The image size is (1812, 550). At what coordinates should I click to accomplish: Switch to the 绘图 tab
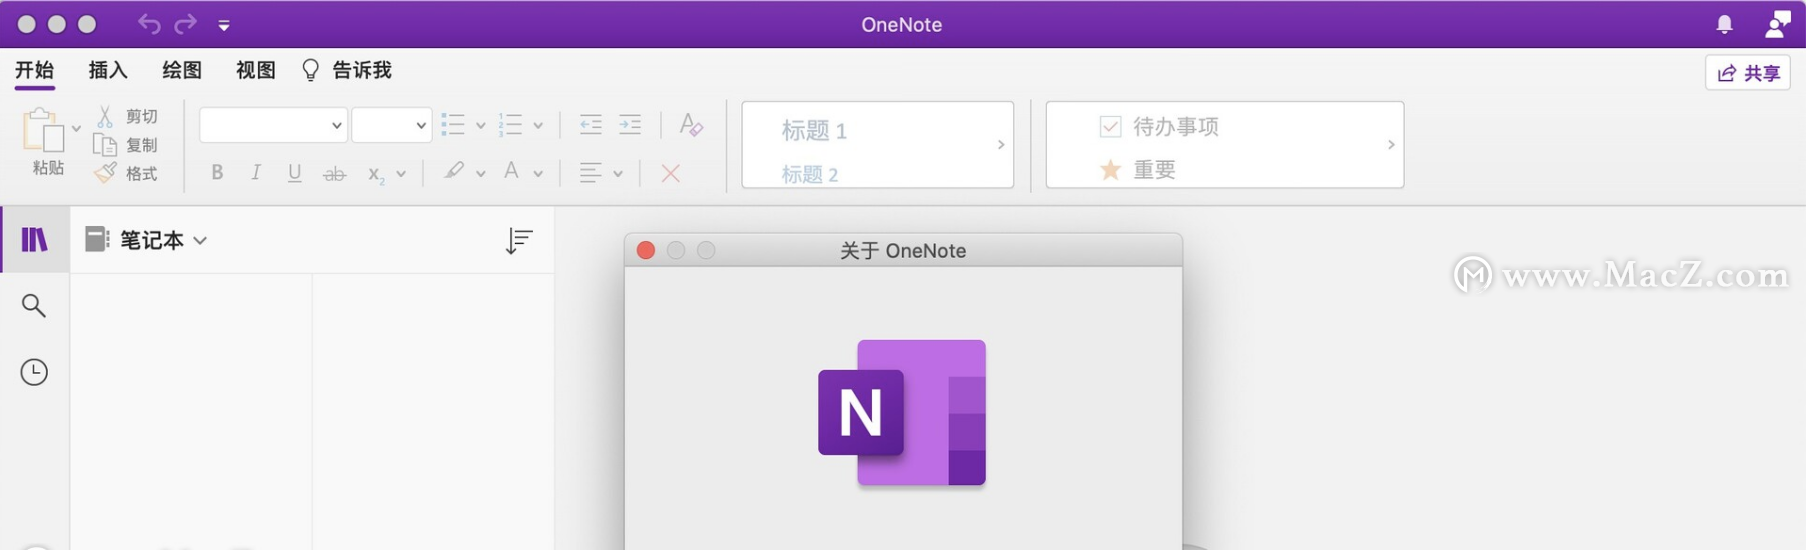(182, 70)
